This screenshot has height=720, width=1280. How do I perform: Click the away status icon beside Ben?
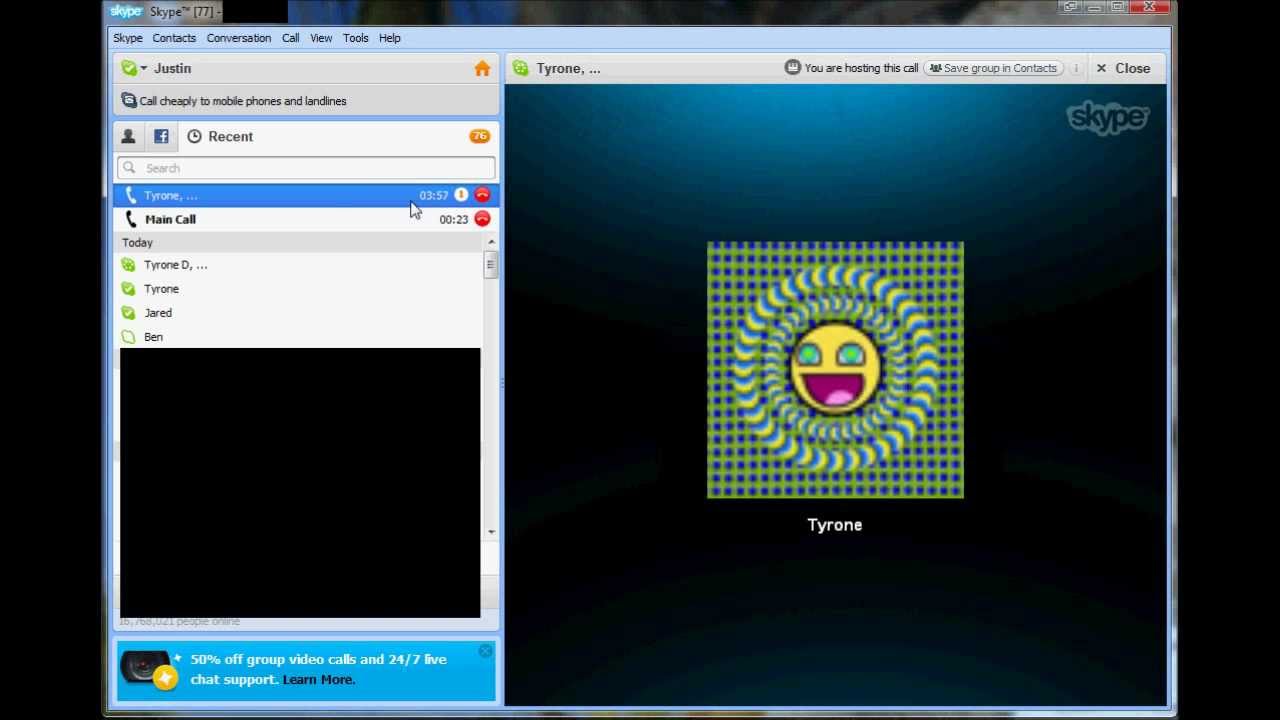click(128, 337)
